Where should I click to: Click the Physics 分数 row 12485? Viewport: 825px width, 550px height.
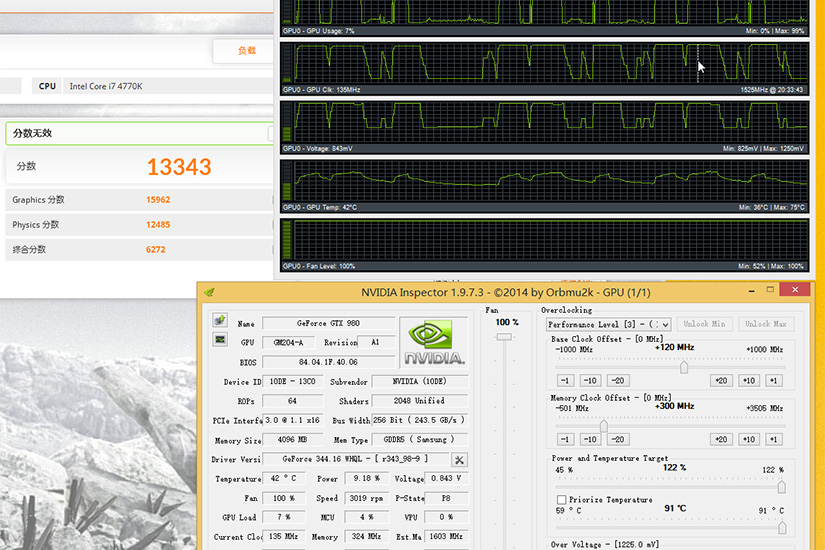click(139, 225)
